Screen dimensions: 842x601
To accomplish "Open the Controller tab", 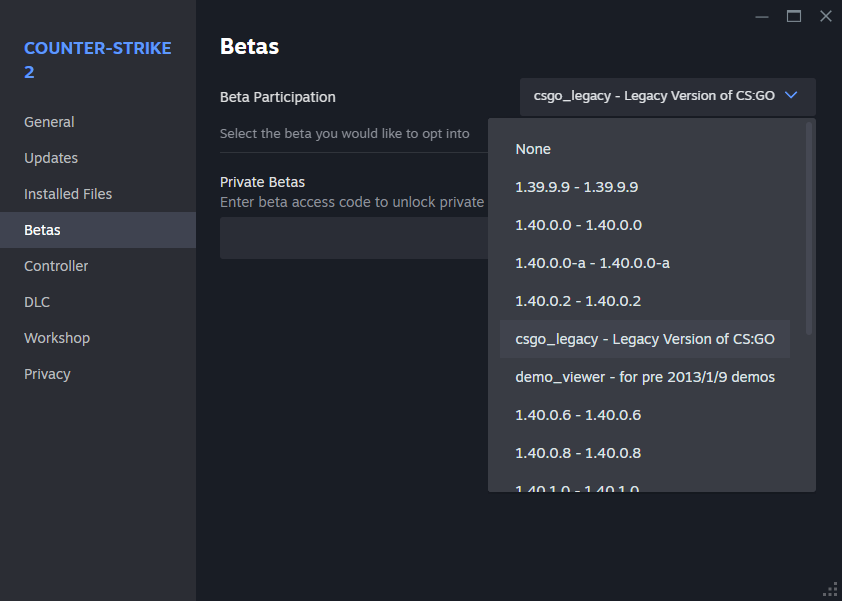I will tap(98, 266).
